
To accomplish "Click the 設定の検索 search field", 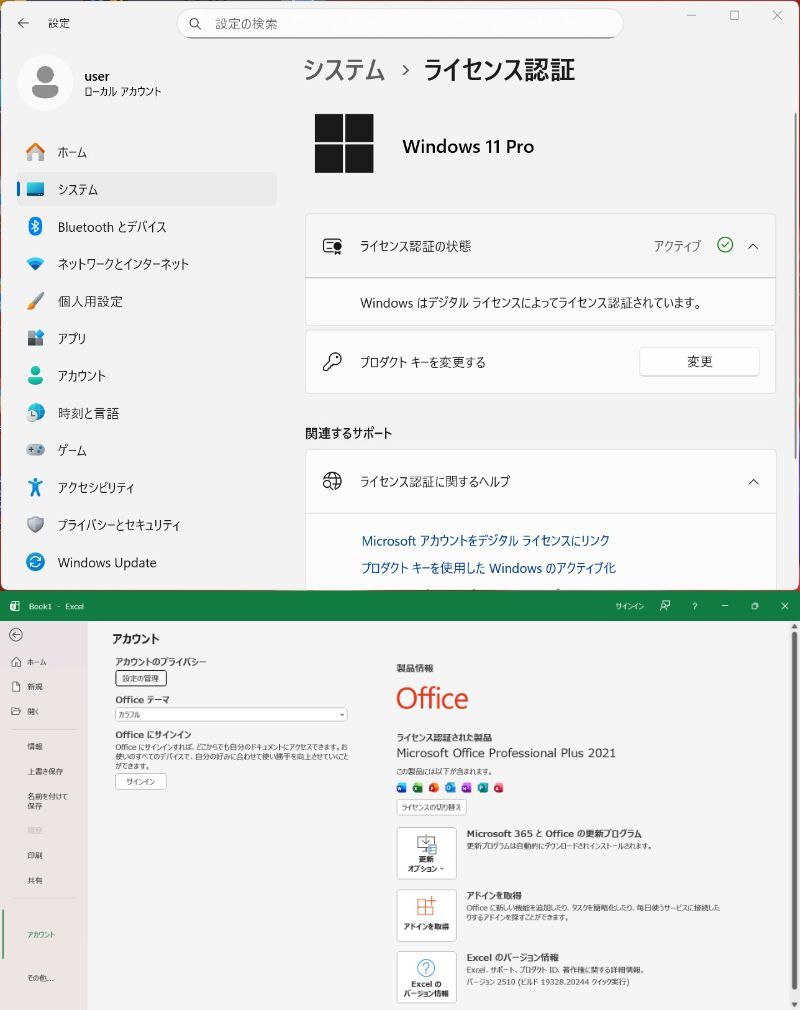I will coord(400,23).
